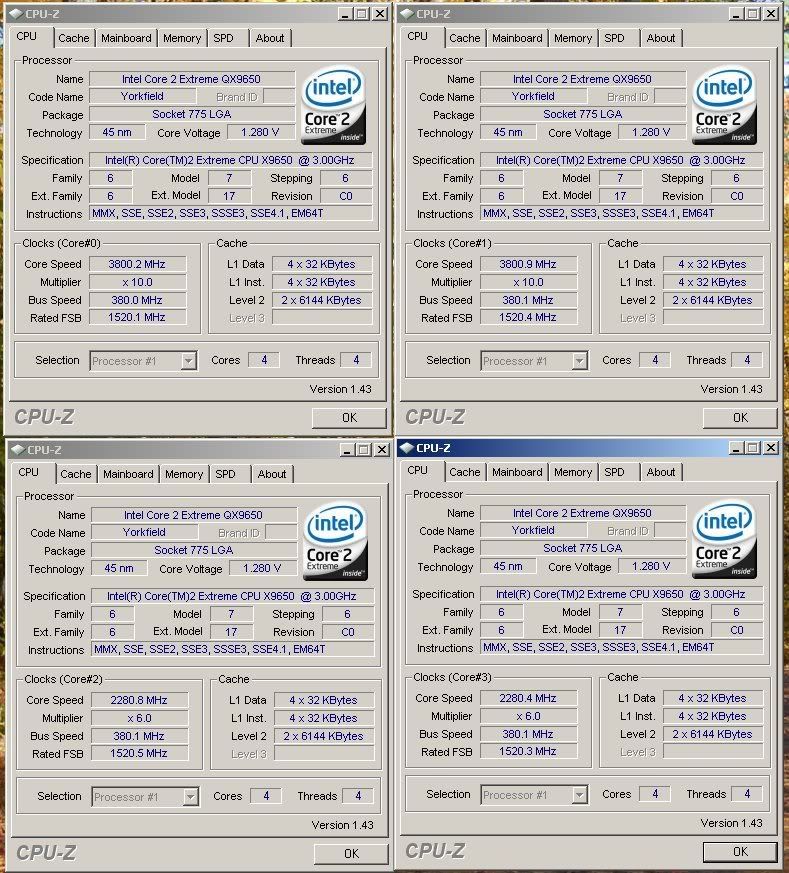Viewport: 789px width, 873px height.
Task: Click Instructions field in Core#2 window
Action: [233, 649]
